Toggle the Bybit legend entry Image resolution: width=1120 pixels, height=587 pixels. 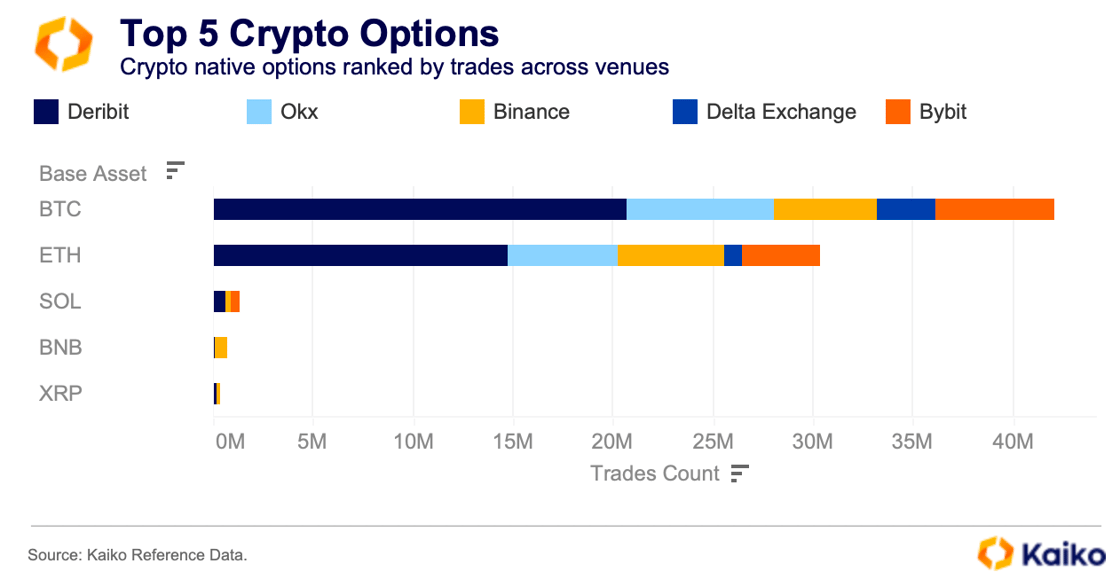tap(942, 111)
